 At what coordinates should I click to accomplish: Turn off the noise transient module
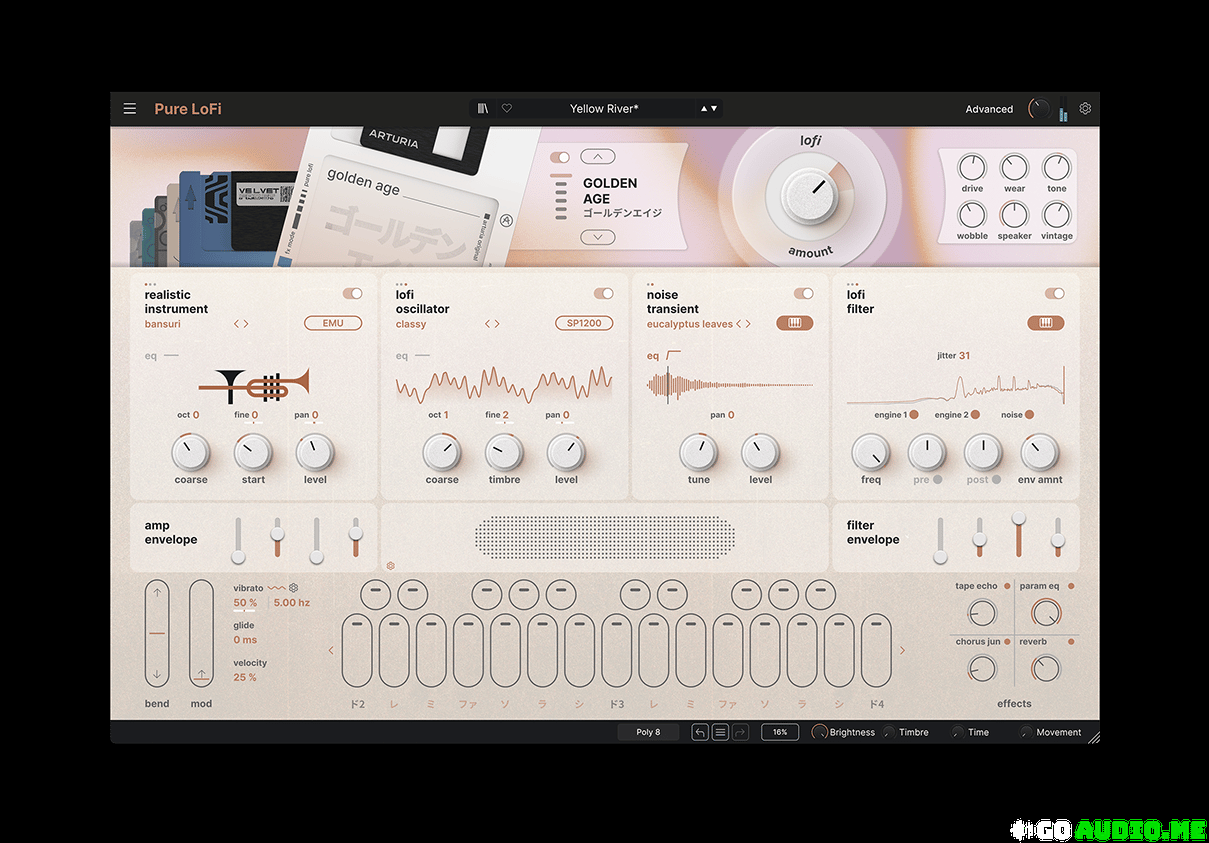click(804, 293)
